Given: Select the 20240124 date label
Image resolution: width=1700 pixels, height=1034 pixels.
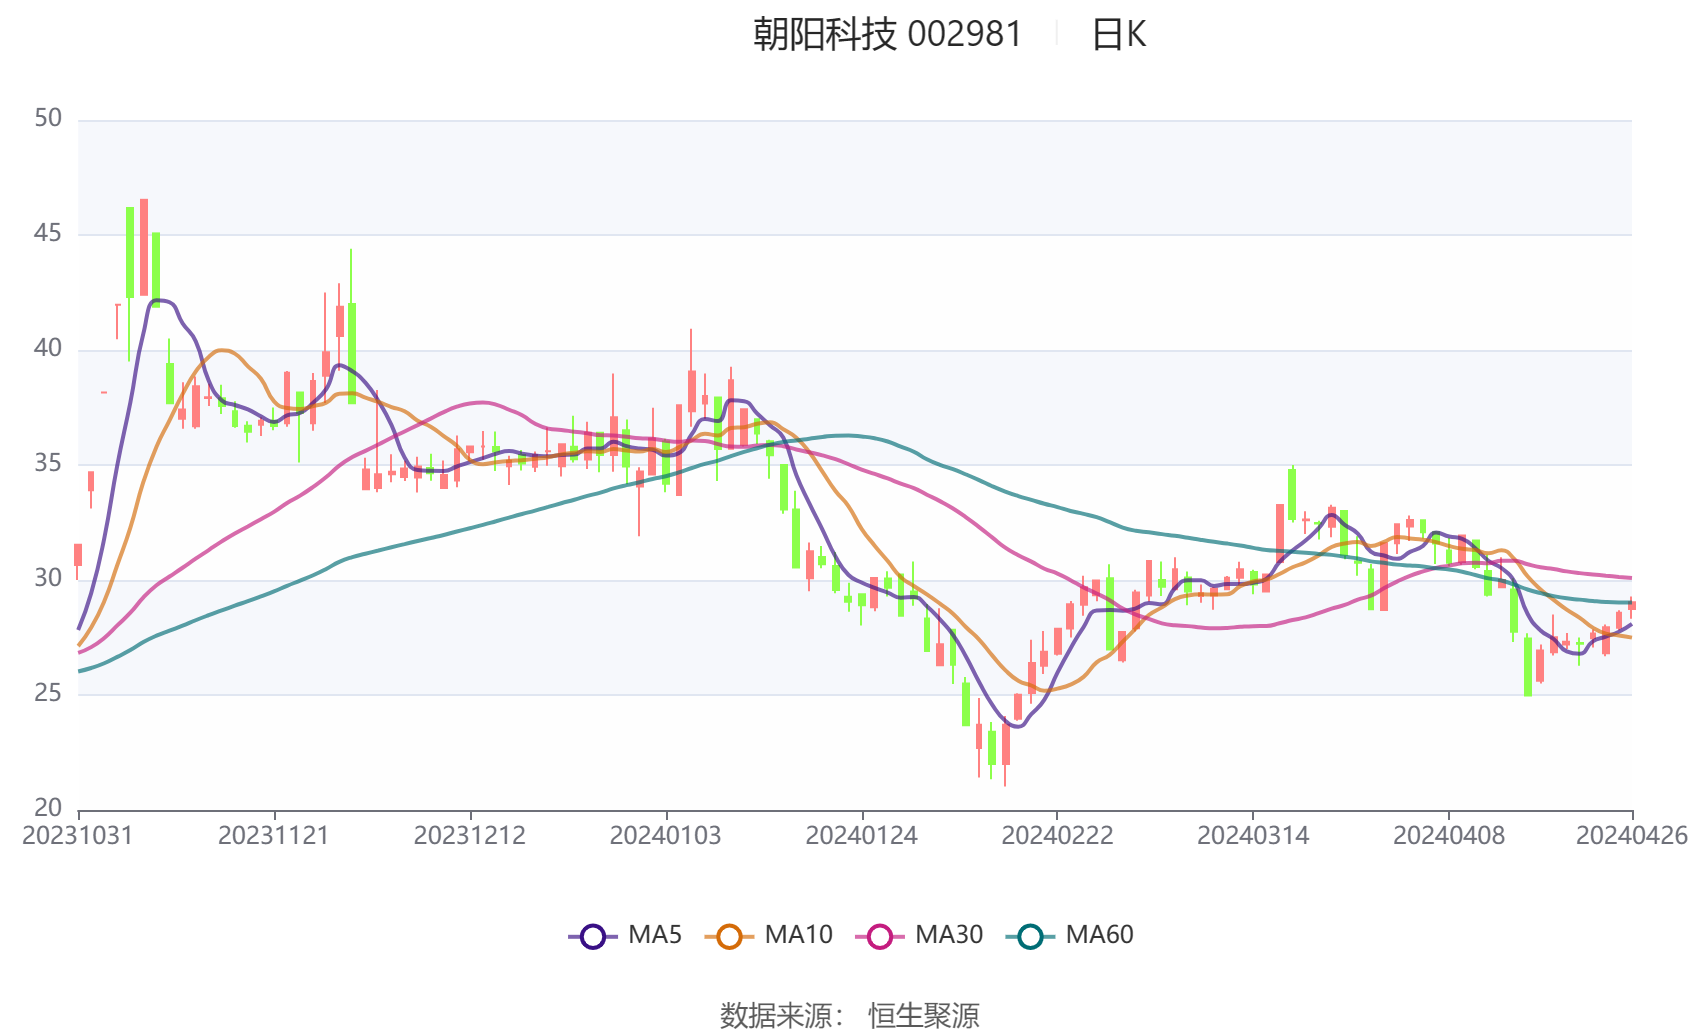Looking at the screenshot, I should (x=862, y=836).
